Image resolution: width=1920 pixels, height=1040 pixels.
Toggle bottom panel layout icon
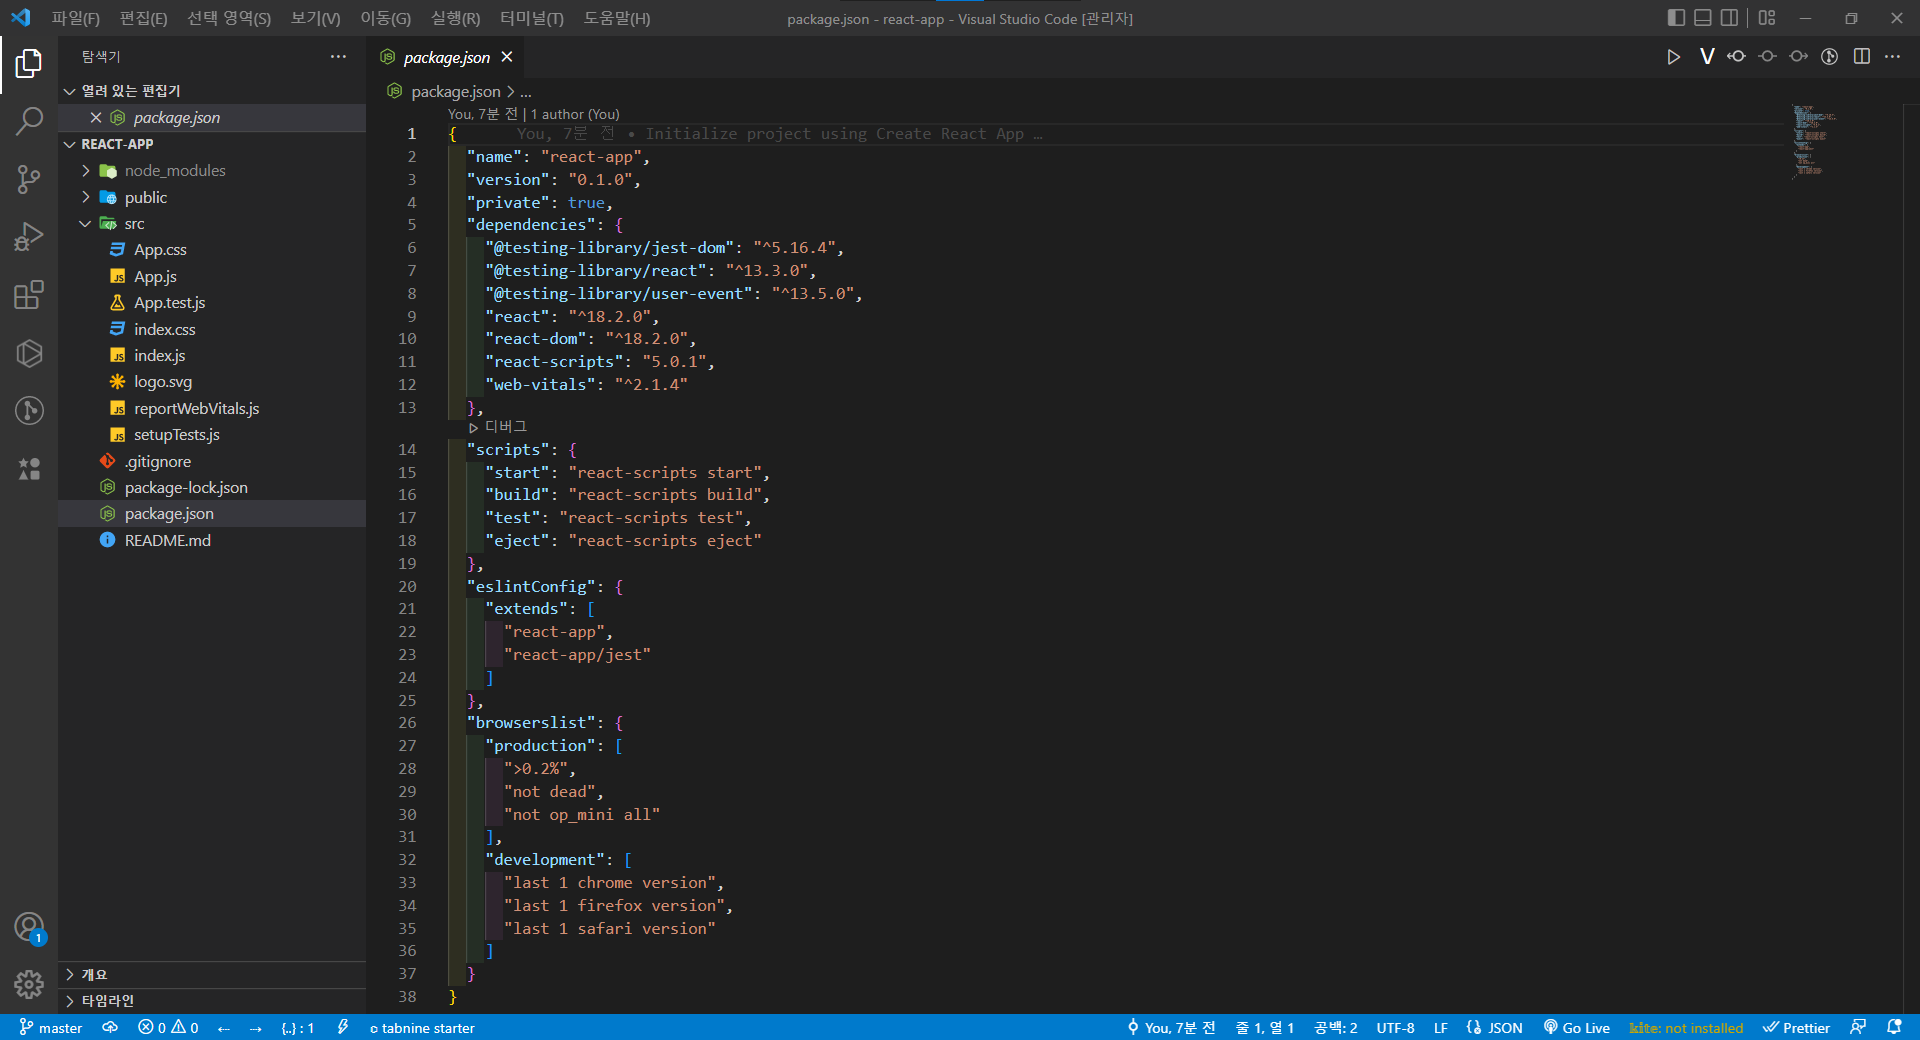click(x=1703, y=18)
